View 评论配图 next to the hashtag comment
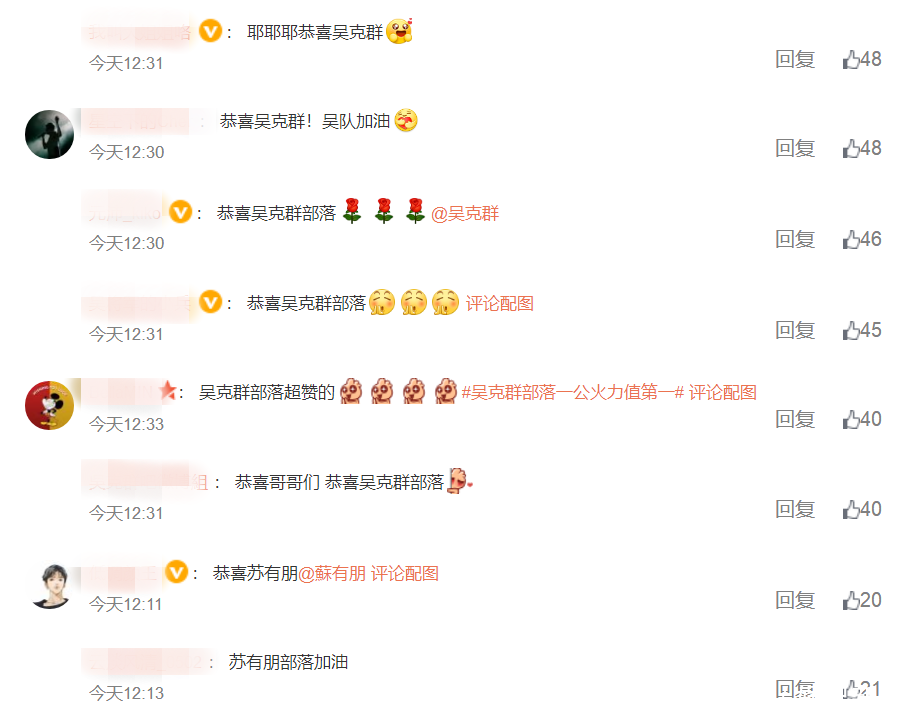910x716 pixels. (x=723, y=392)
